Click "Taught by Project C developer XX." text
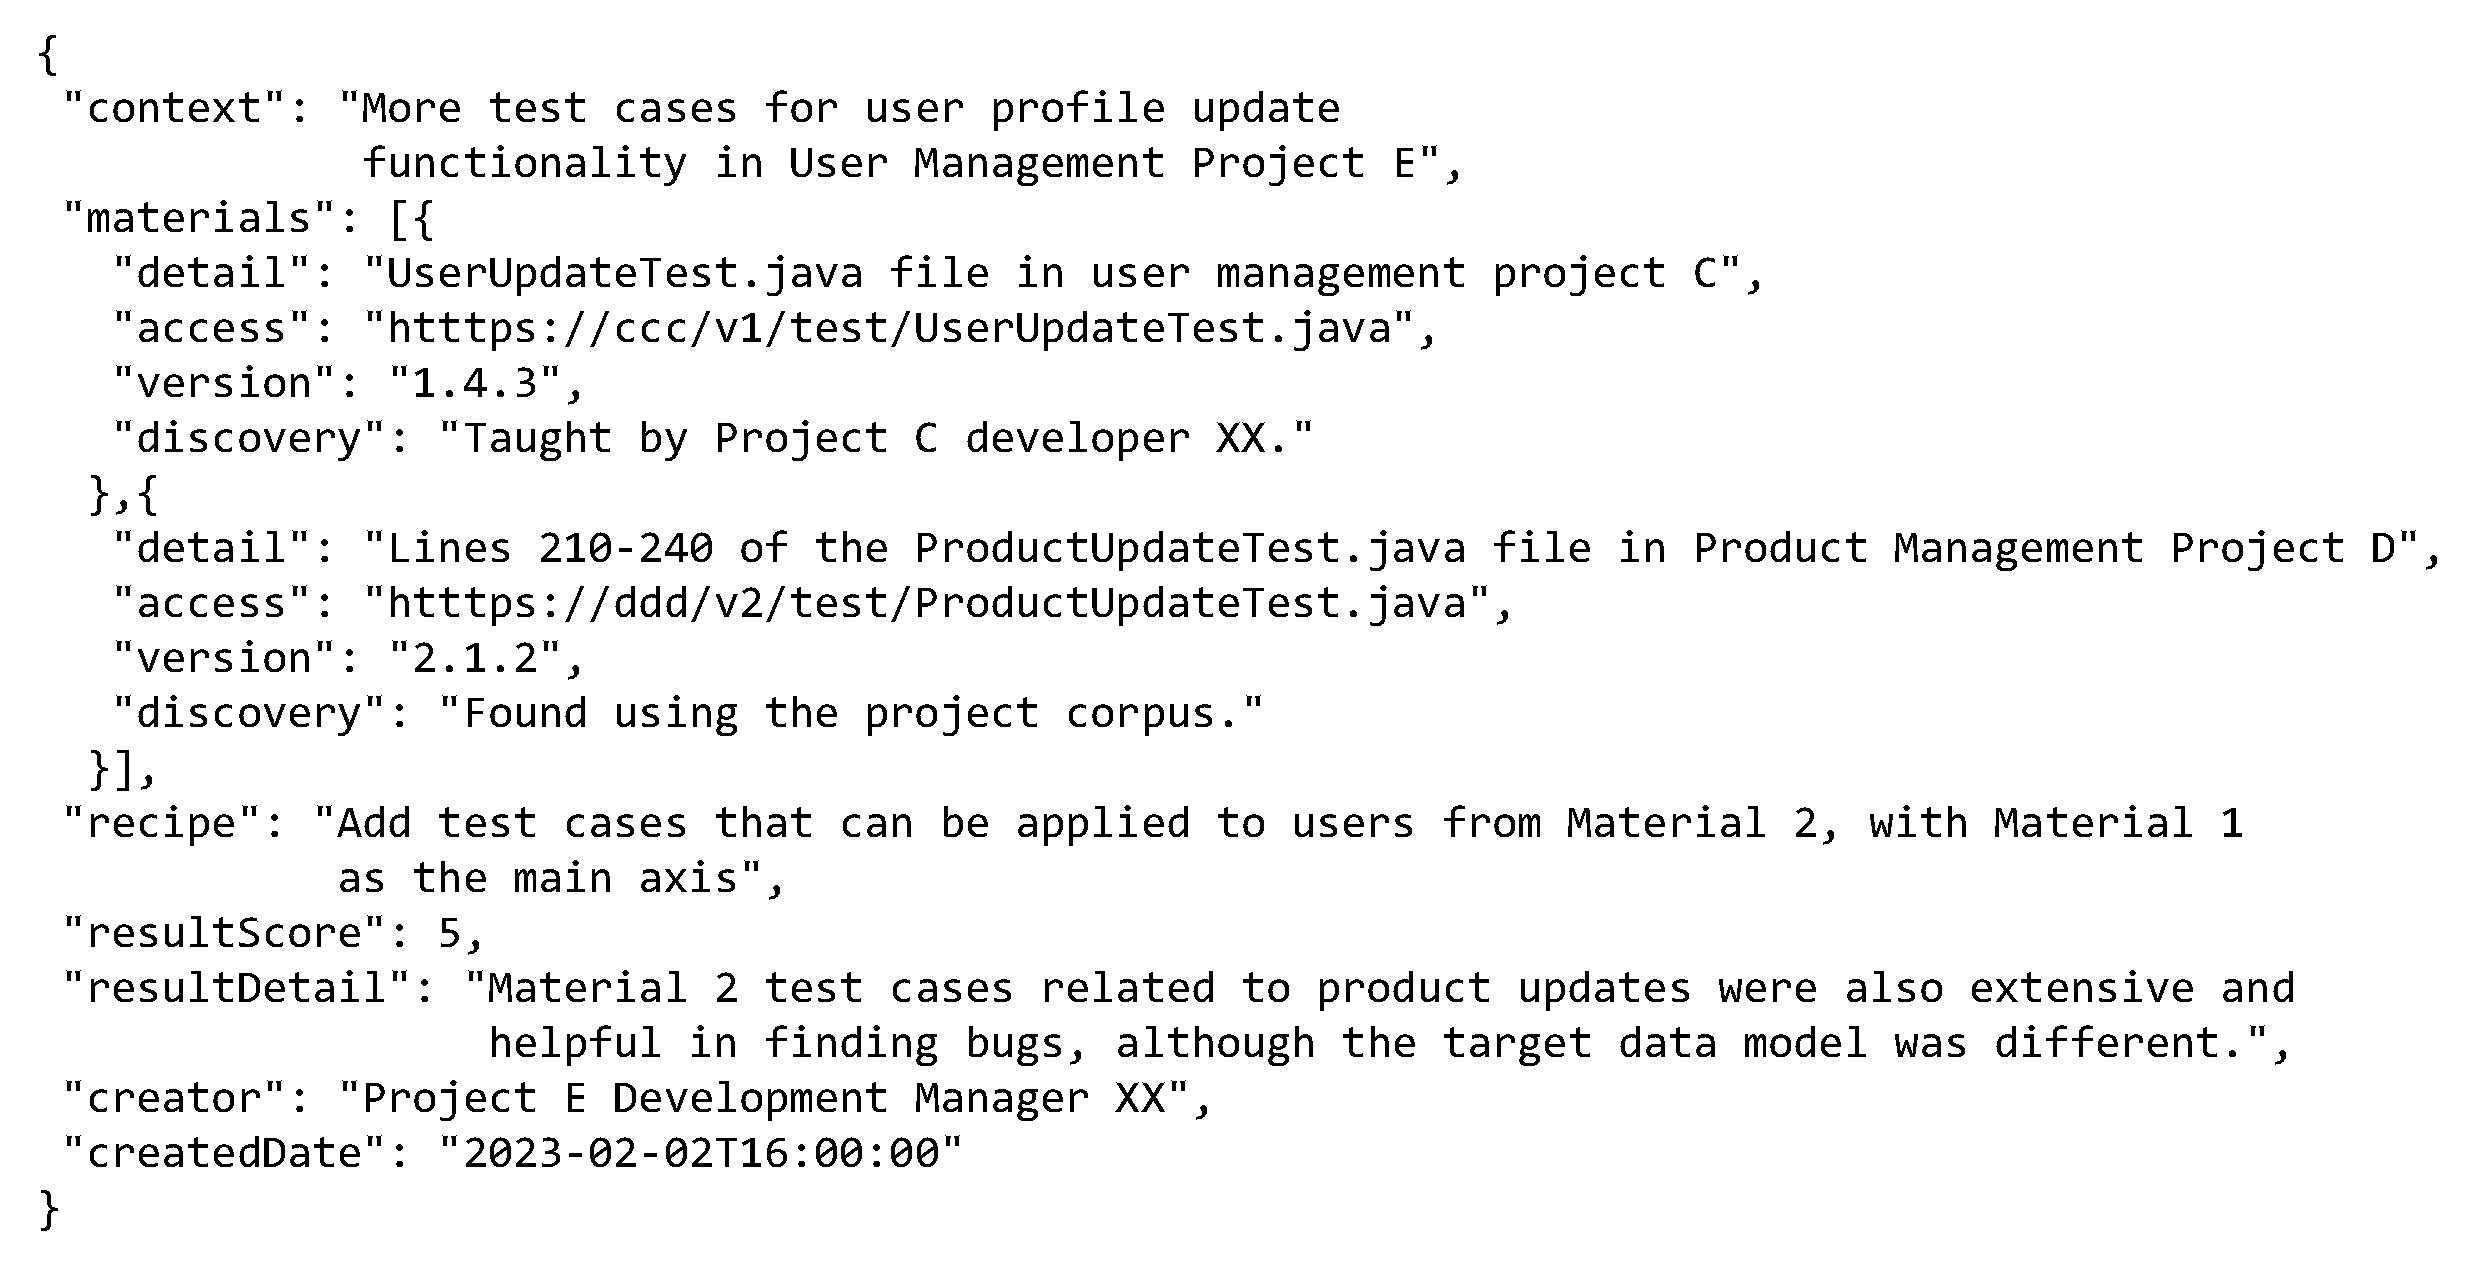2471x1270 pixels. 875,438
